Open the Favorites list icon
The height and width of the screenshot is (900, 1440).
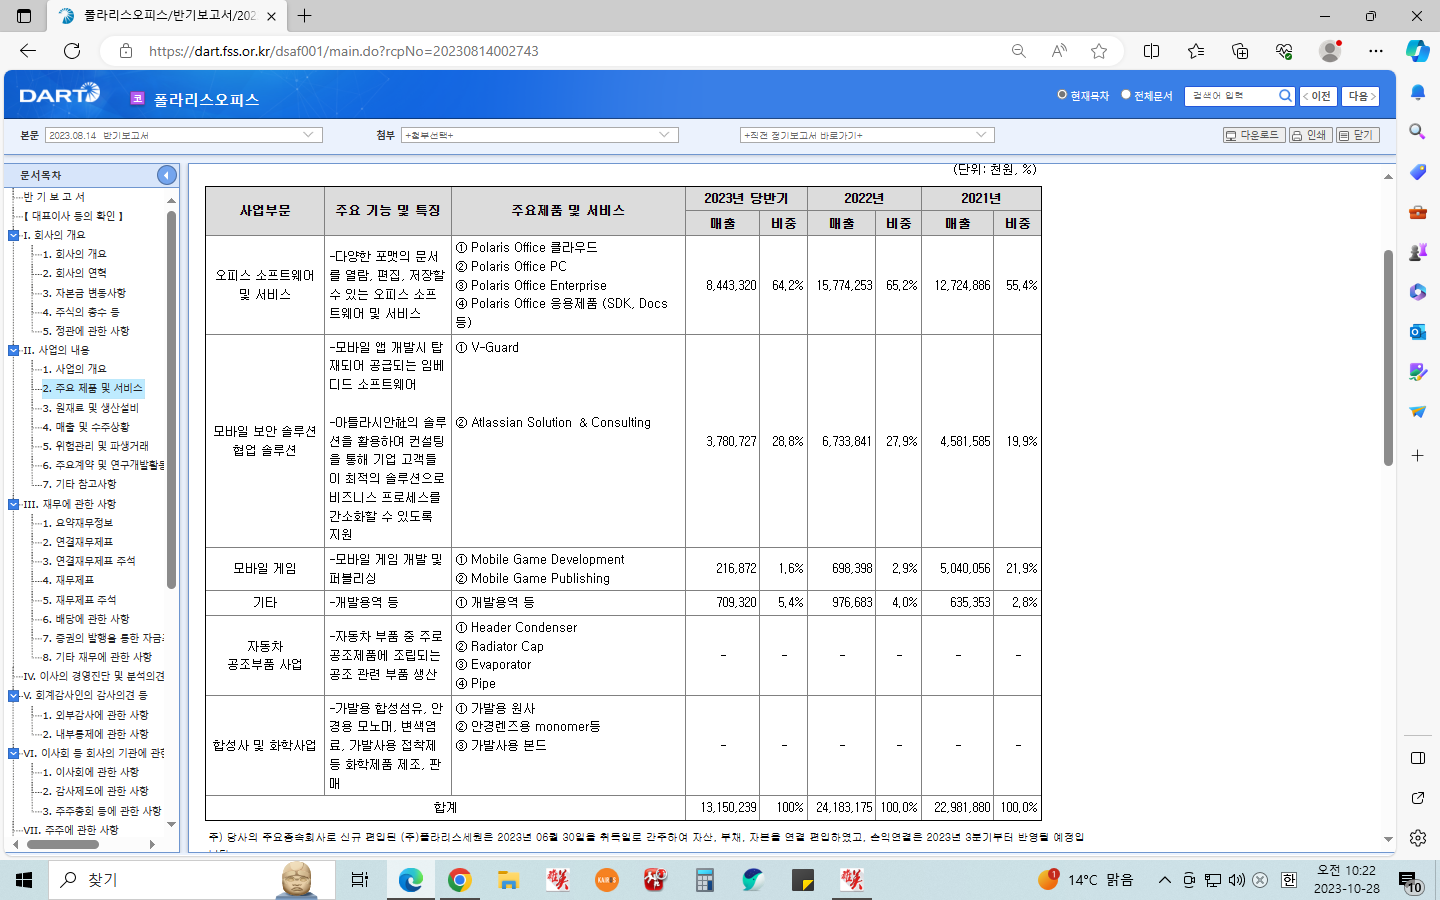tap(1196, 51)
